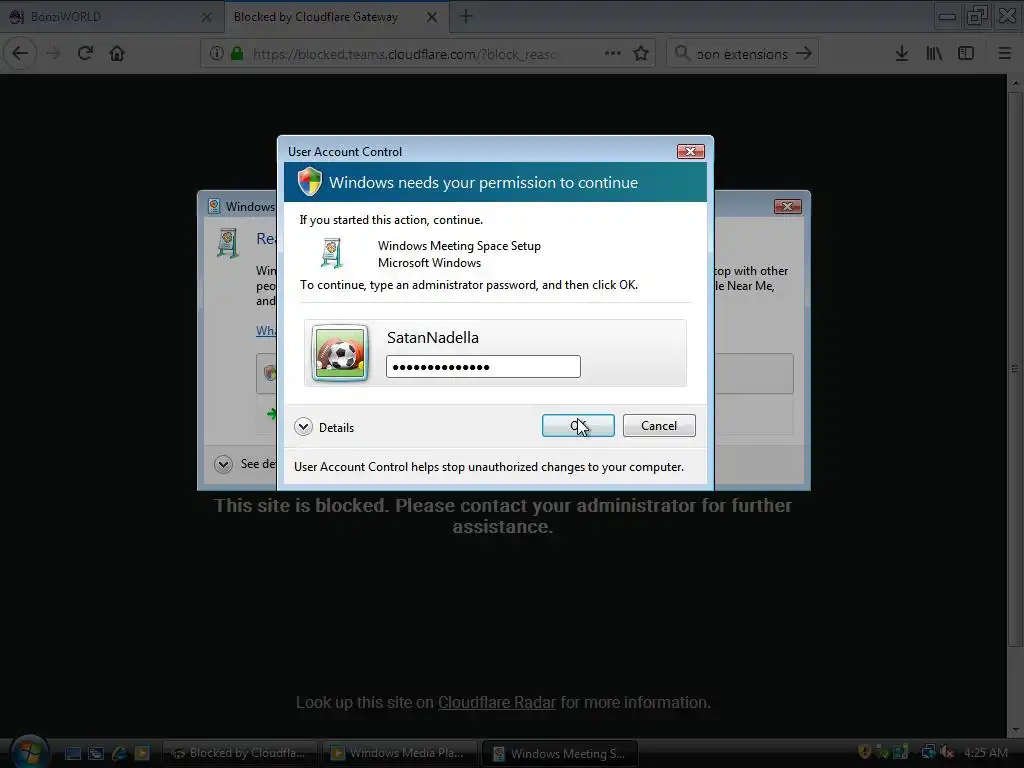This screenshot has height=768, width=1024.
Task: Click Cancel in the User Account Control dialog
Action: 659,426
